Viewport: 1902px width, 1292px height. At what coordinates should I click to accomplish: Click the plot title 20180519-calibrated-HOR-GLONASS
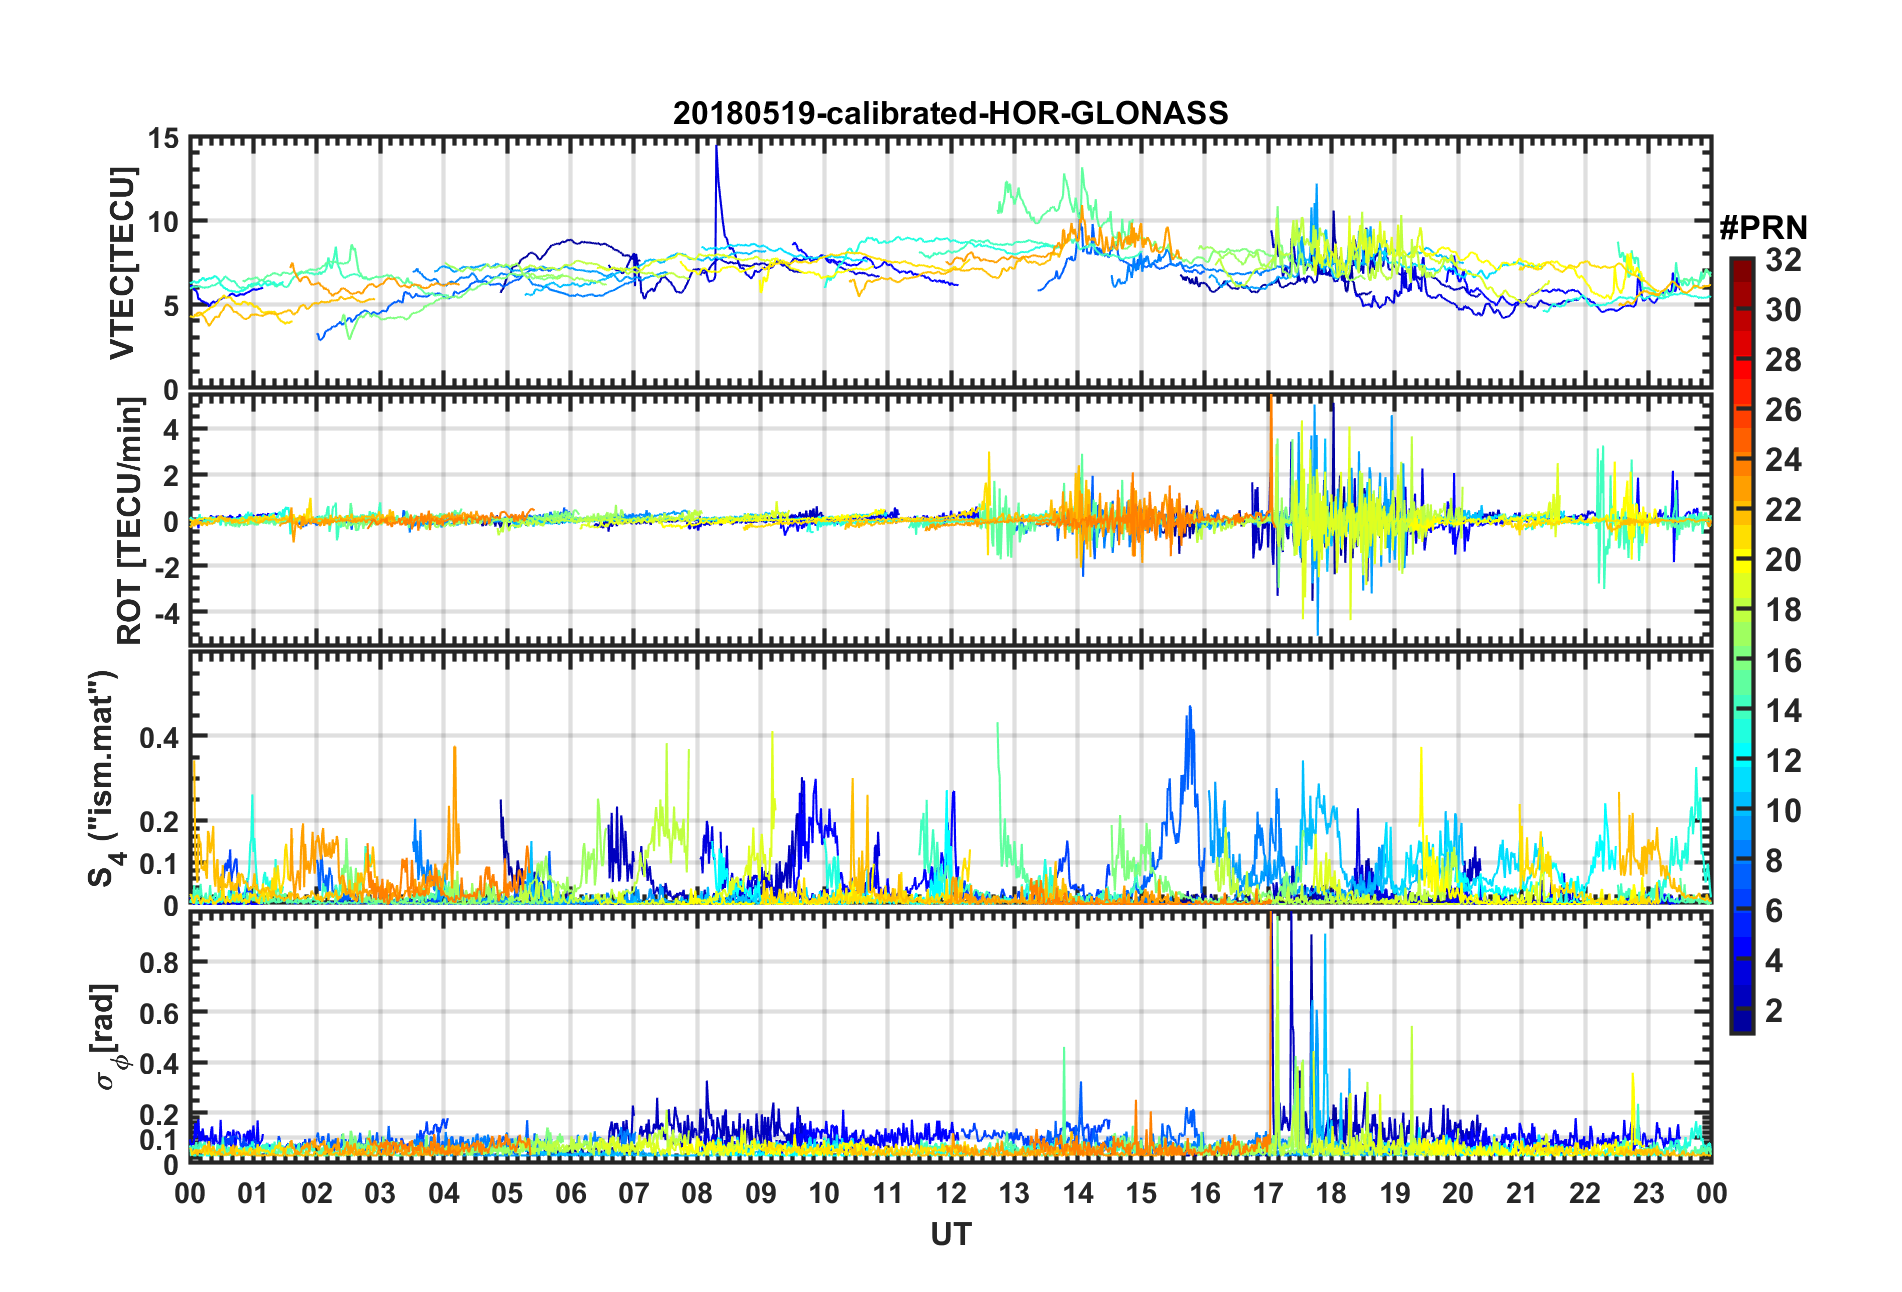click(950, 113)
